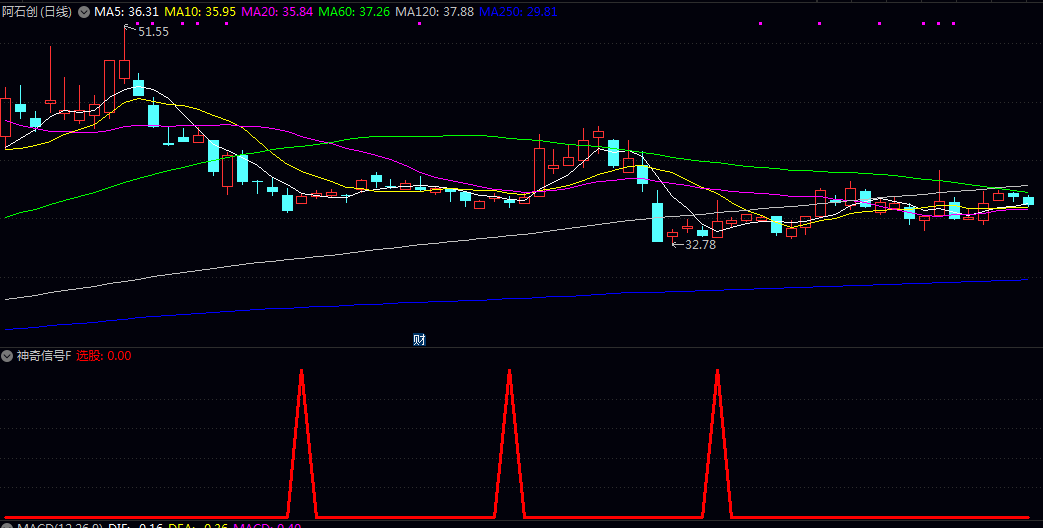Open the dropdown arrow beside 阿石创(日线)

coord(84,12)
